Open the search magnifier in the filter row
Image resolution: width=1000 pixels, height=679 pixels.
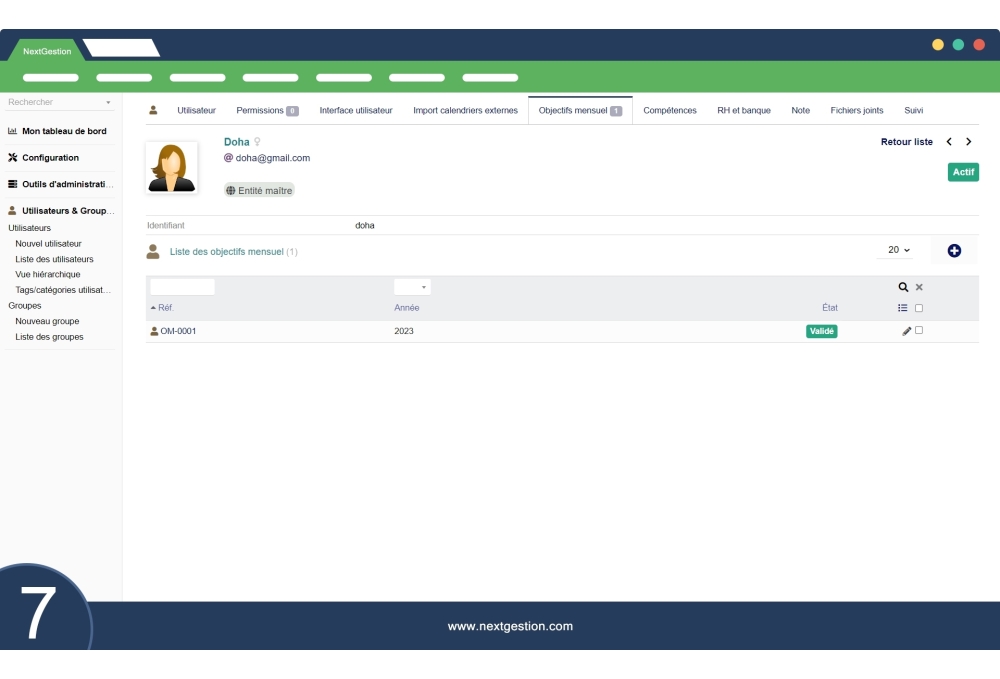(x=903, y=287)
